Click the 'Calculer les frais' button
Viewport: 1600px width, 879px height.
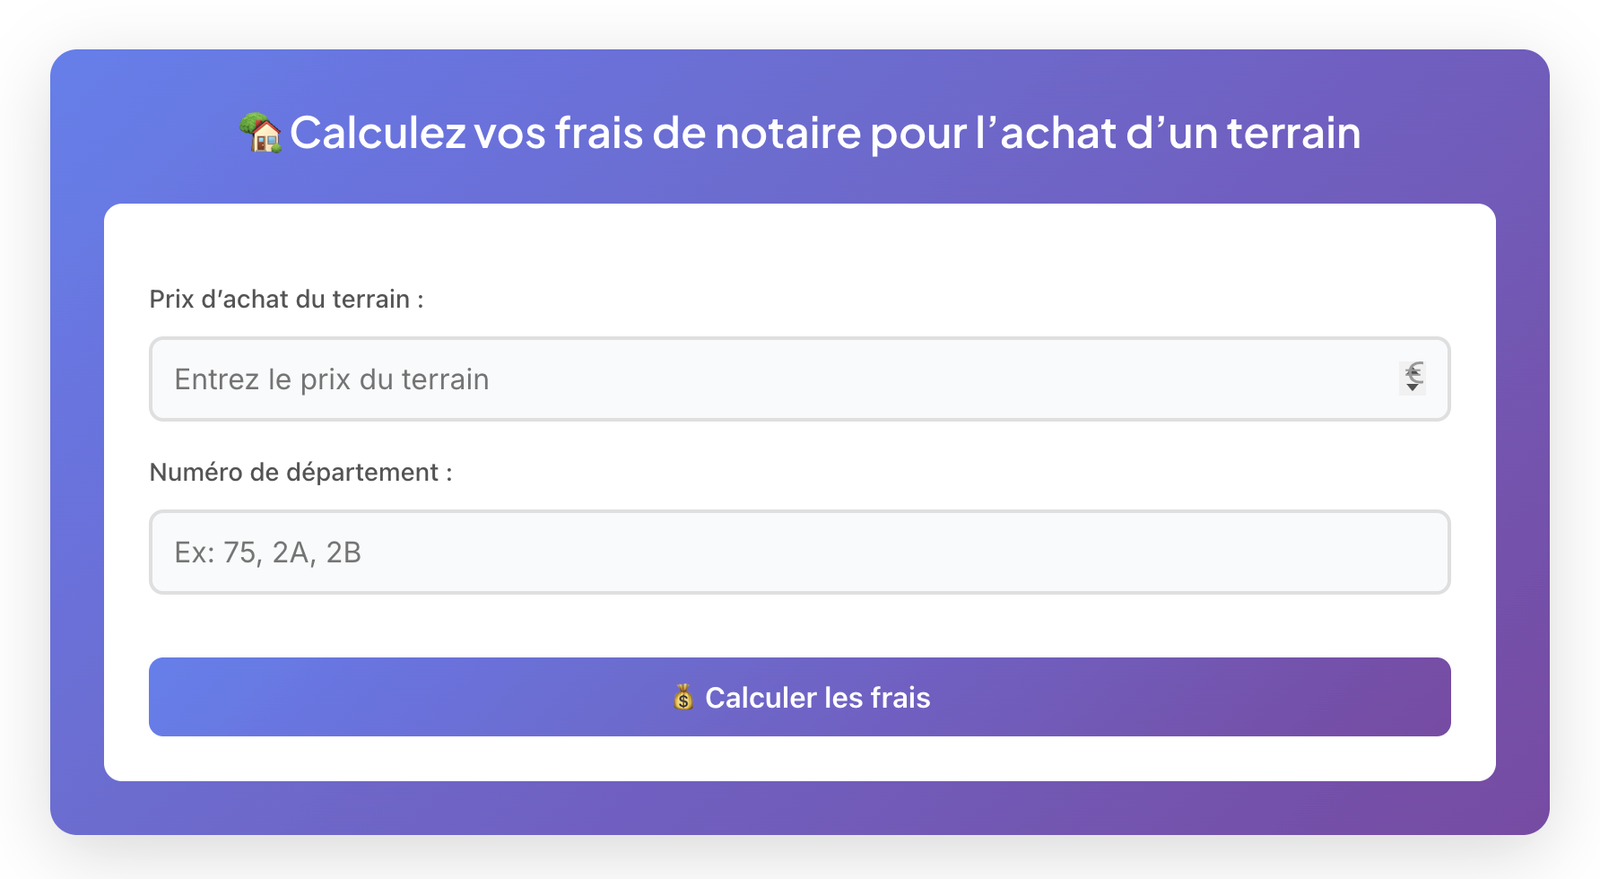pos(799,697)
